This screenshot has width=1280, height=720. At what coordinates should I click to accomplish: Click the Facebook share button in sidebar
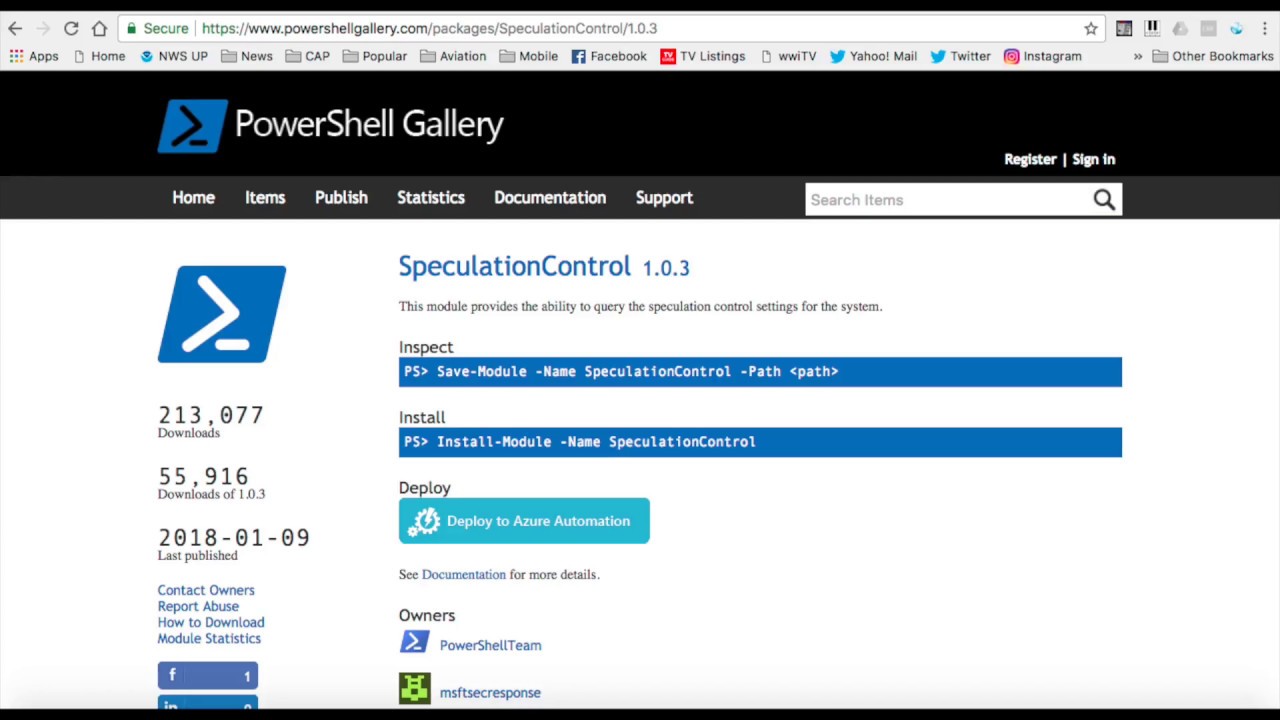click(x=207, y=676)
